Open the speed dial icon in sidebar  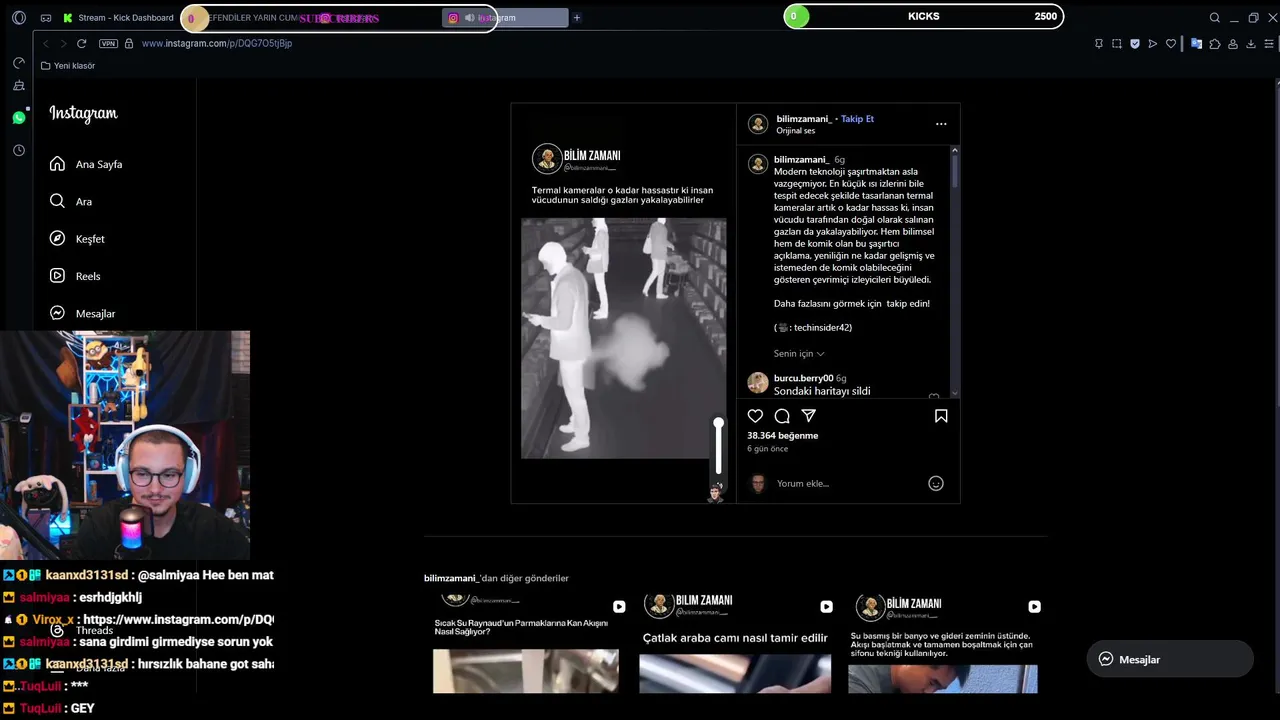(x=18, y=62)
